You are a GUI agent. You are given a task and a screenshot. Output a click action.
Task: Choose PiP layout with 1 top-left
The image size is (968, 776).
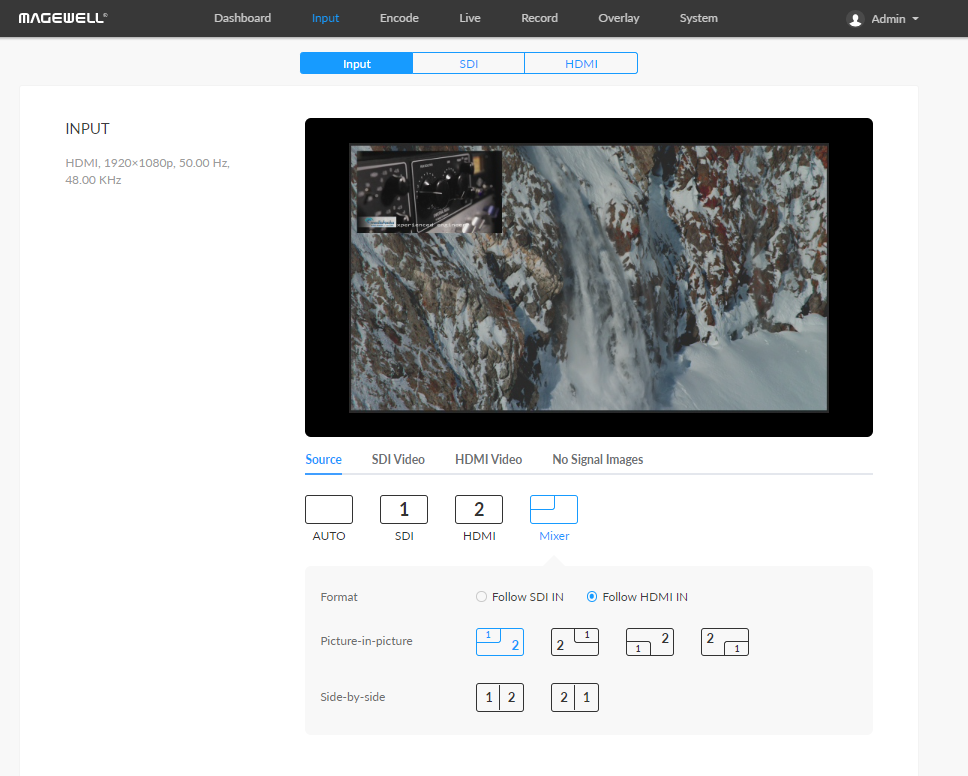(500, 642)
